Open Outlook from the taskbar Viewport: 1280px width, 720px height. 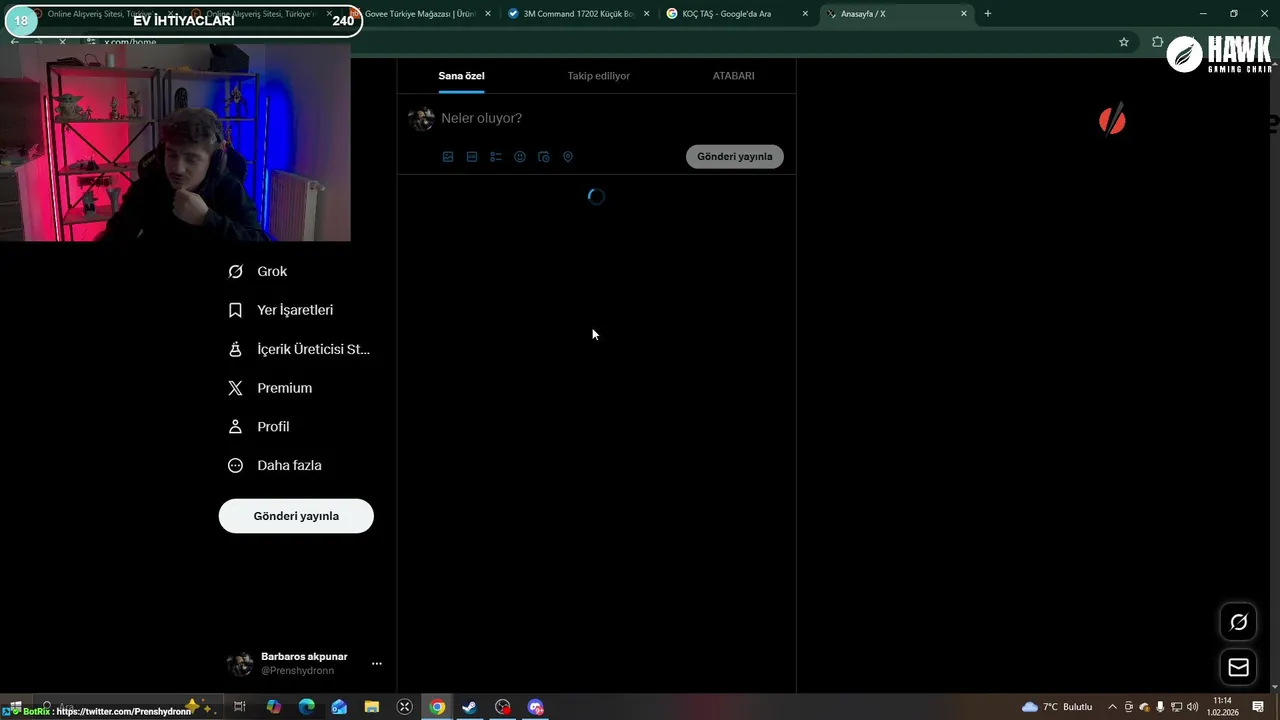[x=339, y=707]
